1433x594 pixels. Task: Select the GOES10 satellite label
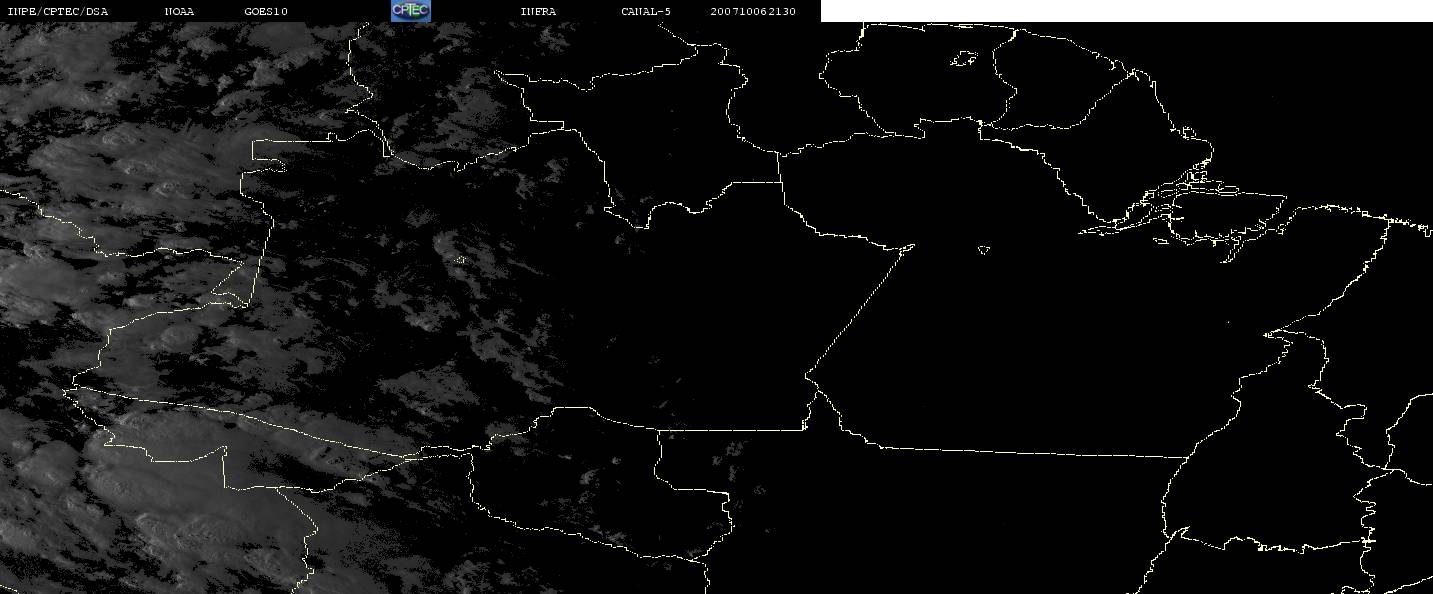pyautogui.click(x=266, y=11)
